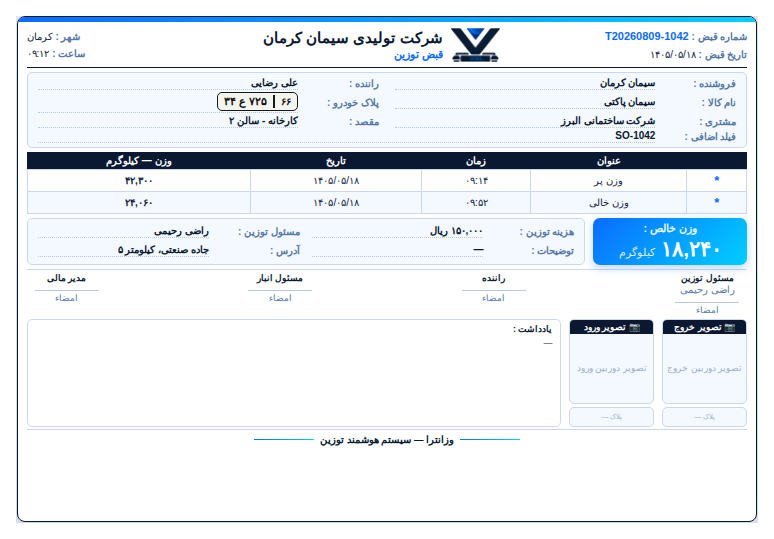Click the camera icon beside تصویر خروج

pos(730,328)
